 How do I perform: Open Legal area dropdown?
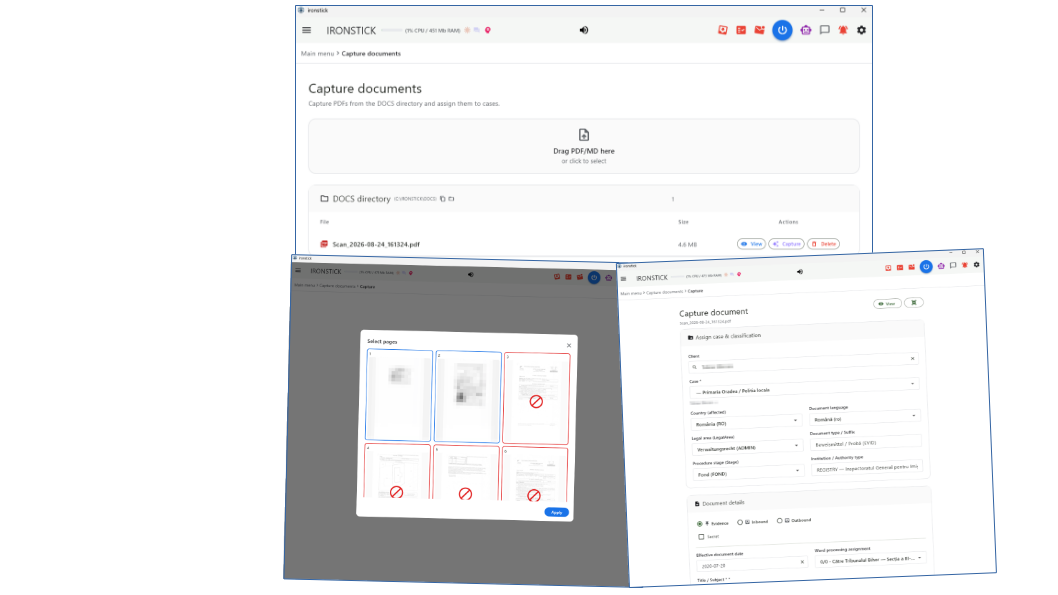(748, 447)
